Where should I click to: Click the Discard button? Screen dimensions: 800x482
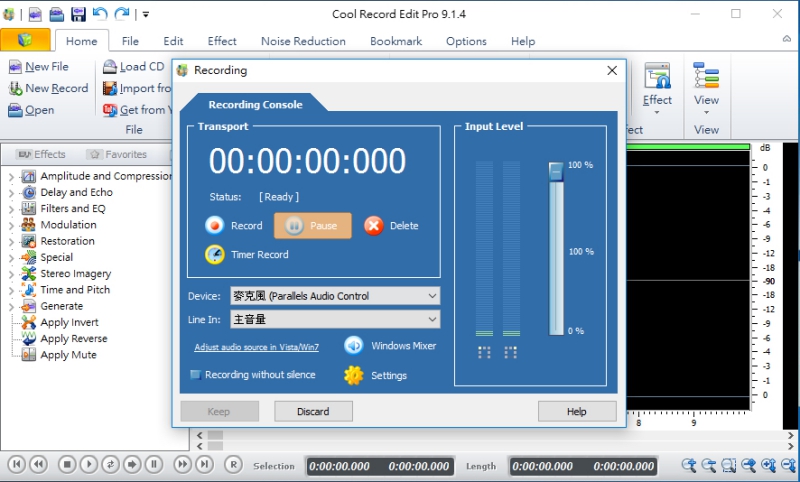pyautogui.click(x=313, y=411)
